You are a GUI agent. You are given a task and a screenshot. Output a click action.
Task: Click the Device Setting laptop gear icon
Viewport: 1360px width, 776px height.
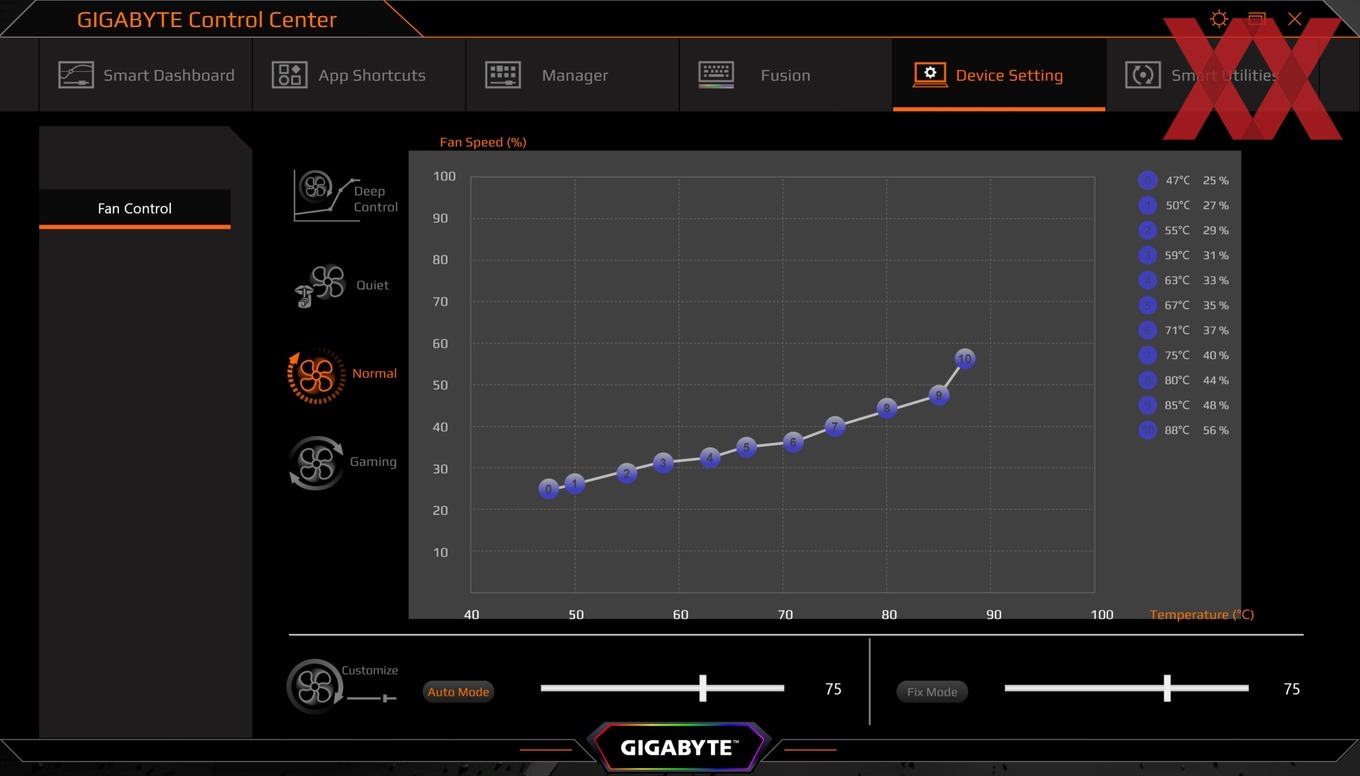930,75
